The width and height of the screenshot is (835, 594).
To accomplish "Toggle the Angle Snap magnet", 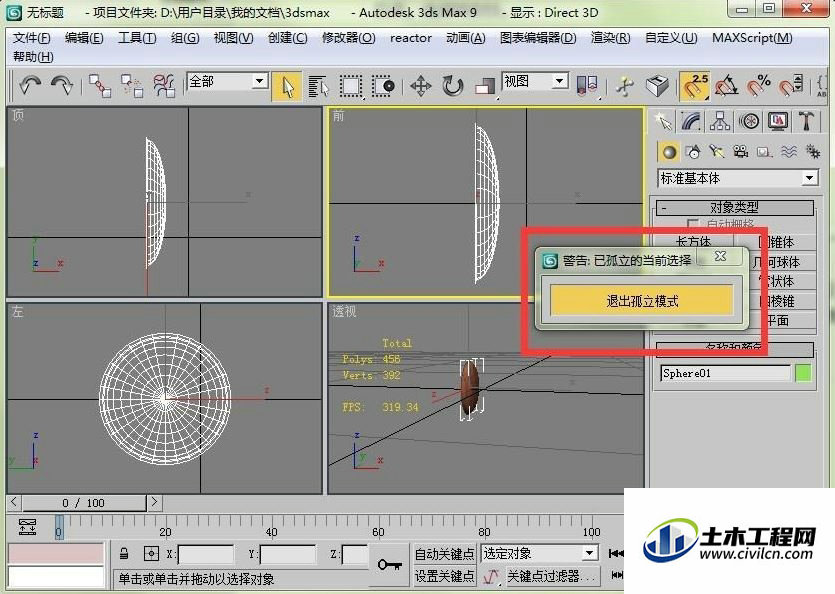I will click(x=726, y=86).
